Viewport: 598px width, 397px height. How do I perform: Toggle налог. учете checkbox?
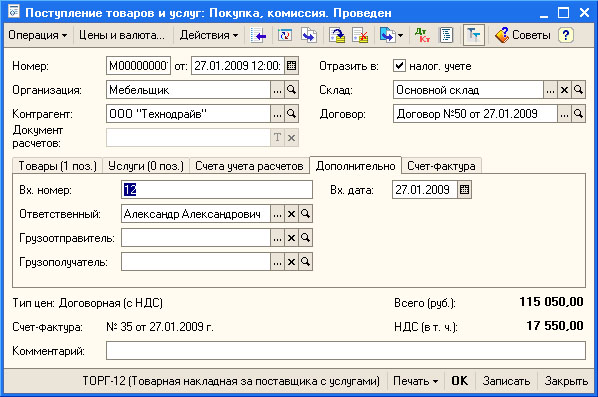[x=399, y=66]
